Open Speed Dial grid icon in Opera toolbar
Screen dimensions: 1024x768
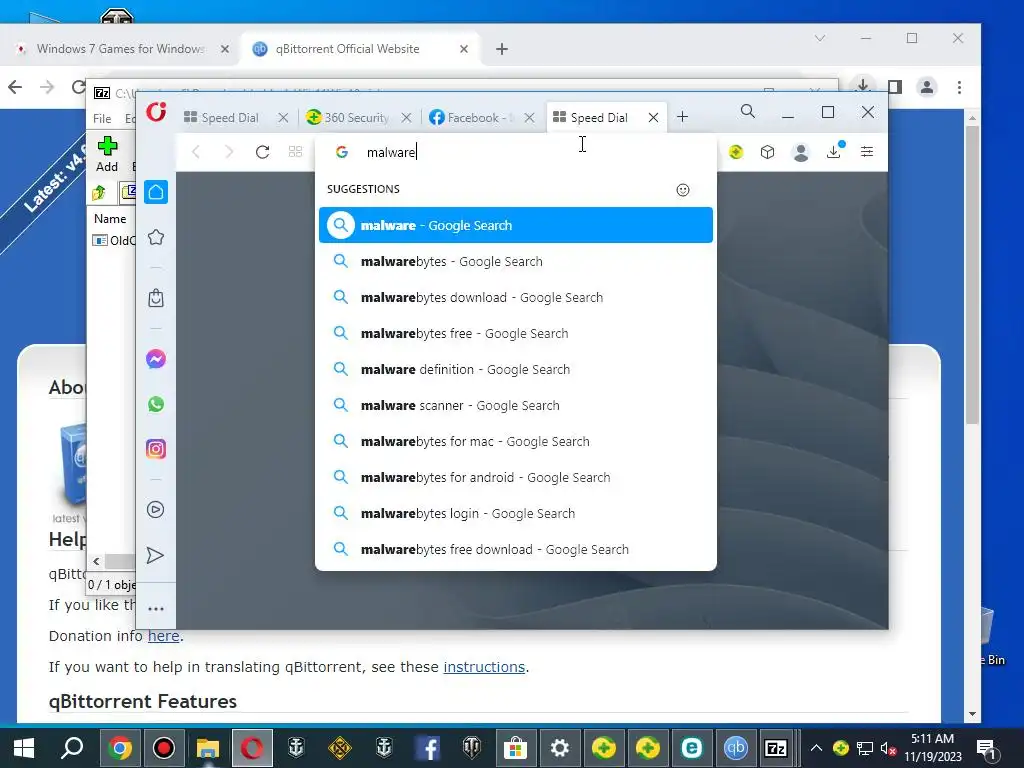295,152
